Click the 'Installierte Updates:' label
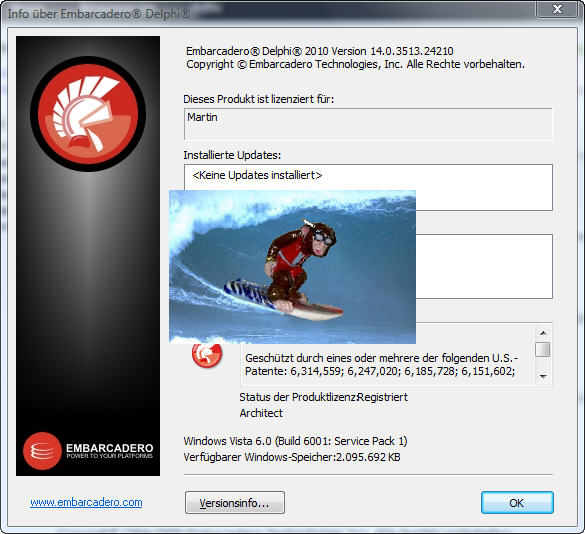This screenshot has width=585, height=534. point(232,155)
